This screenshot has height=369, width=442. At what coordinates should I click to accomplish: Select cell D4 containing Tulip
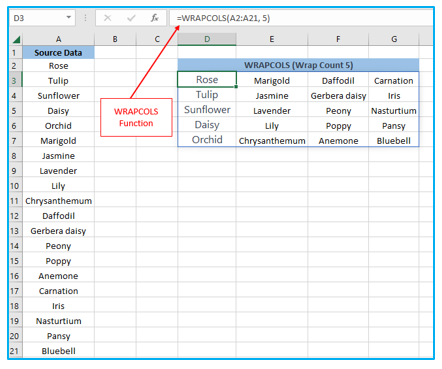click(x=207, y=95)
